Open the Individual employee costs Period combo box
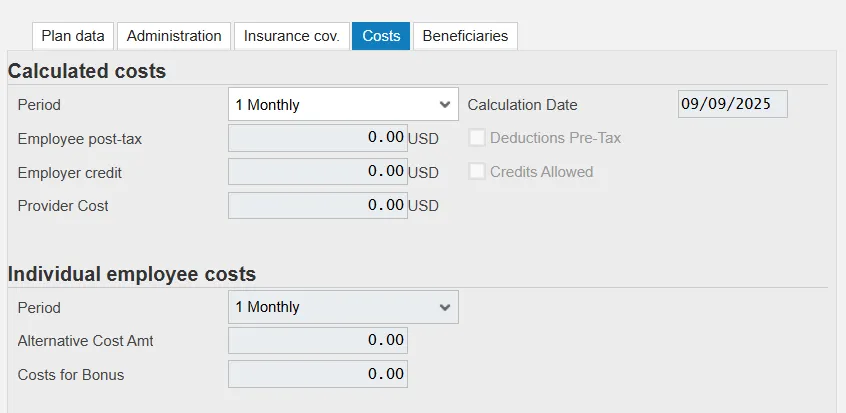The image size is (846, 413). (330, 307)
